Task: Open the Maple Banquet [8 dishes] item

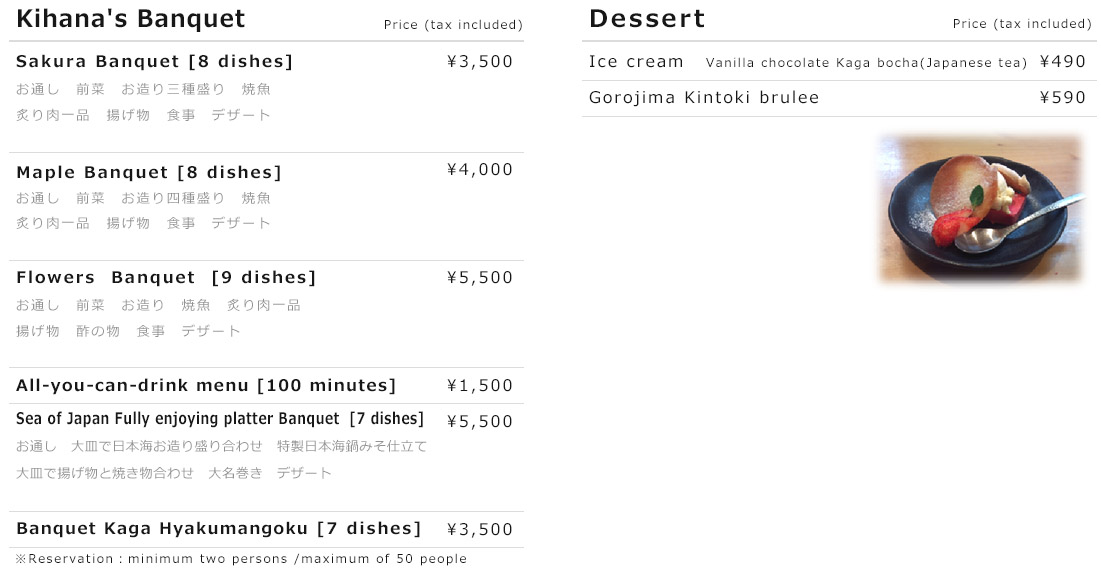Action: [149, 172]
